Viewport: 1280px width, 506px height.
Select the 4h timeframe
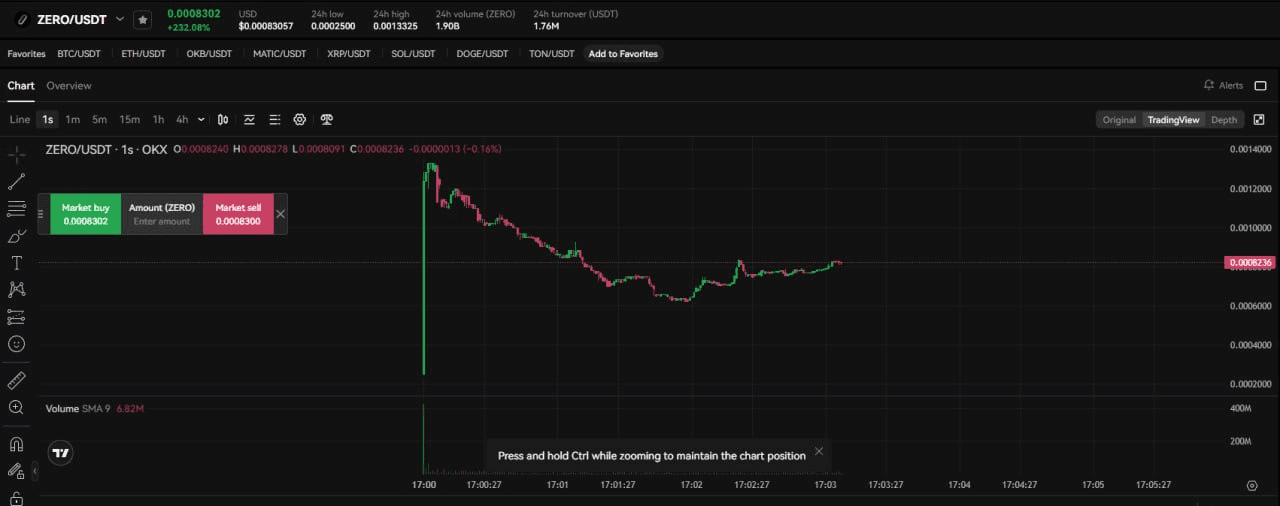[182, 119]
